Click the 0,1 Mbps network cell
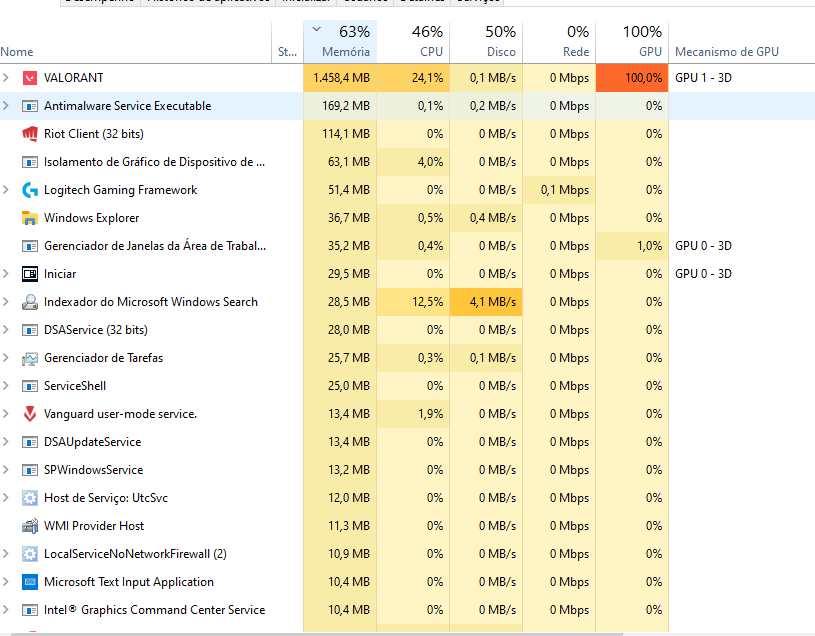815x636 pixels. click(559, 190)
